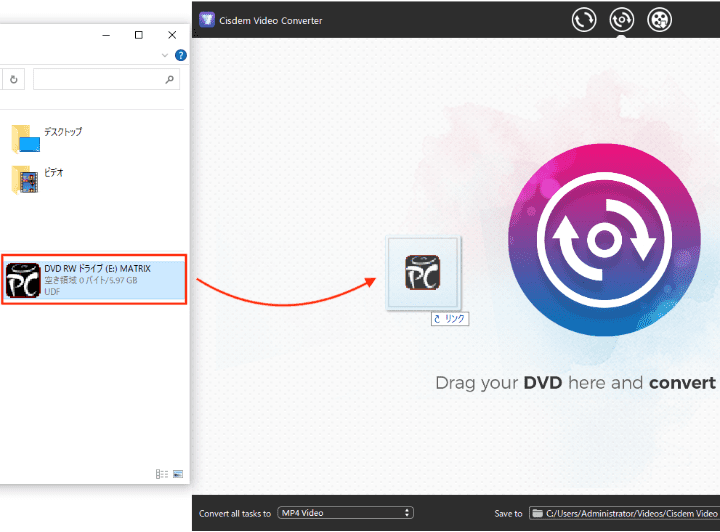Image resolution: width=720 pixels, height=532 pixels.
Task: Switch Explorer to details view
Action: 161,474
